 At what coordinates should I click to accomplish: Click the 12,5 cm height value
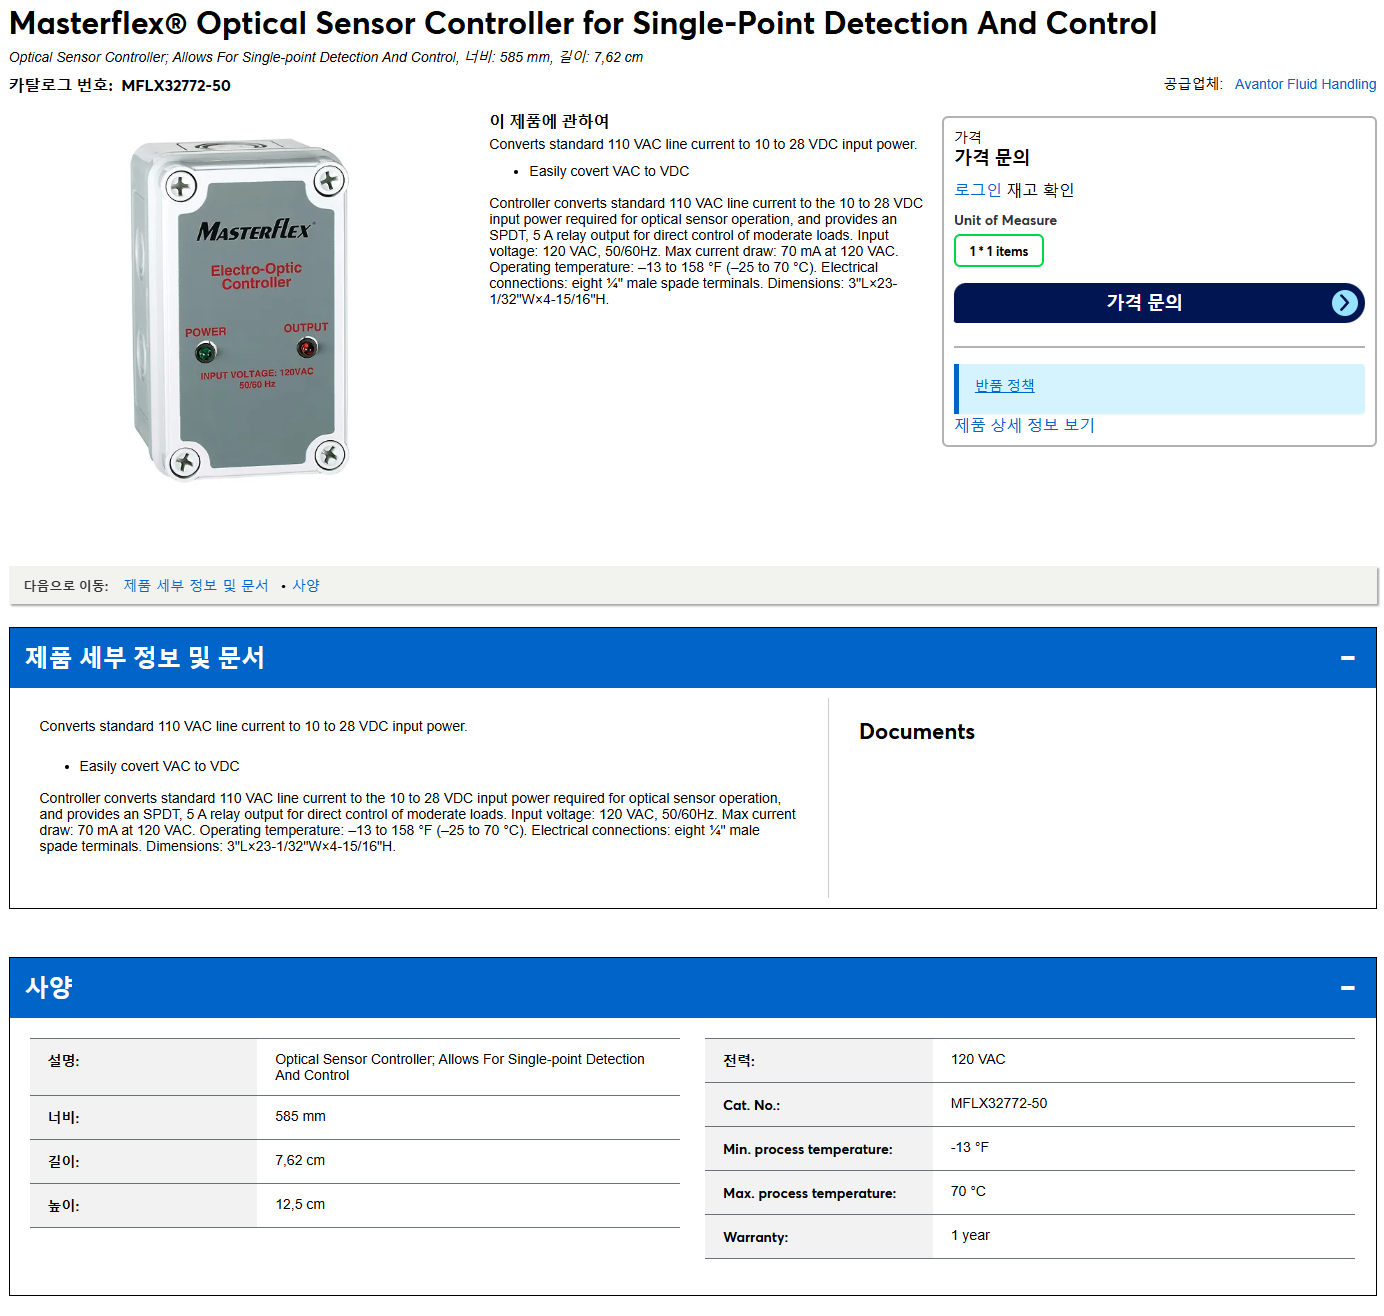click(300, 1204)
